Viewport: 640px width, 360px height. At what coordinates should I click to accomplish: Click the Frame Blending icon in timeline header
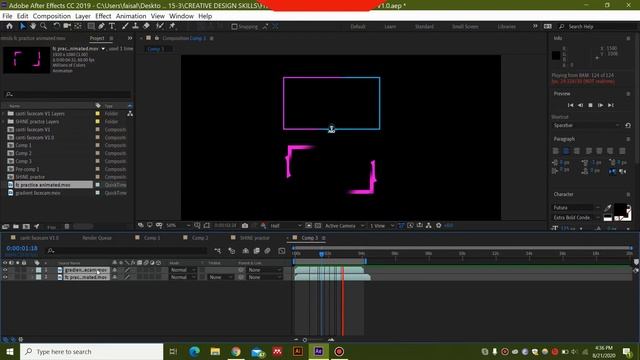click(x=256, y=251)
